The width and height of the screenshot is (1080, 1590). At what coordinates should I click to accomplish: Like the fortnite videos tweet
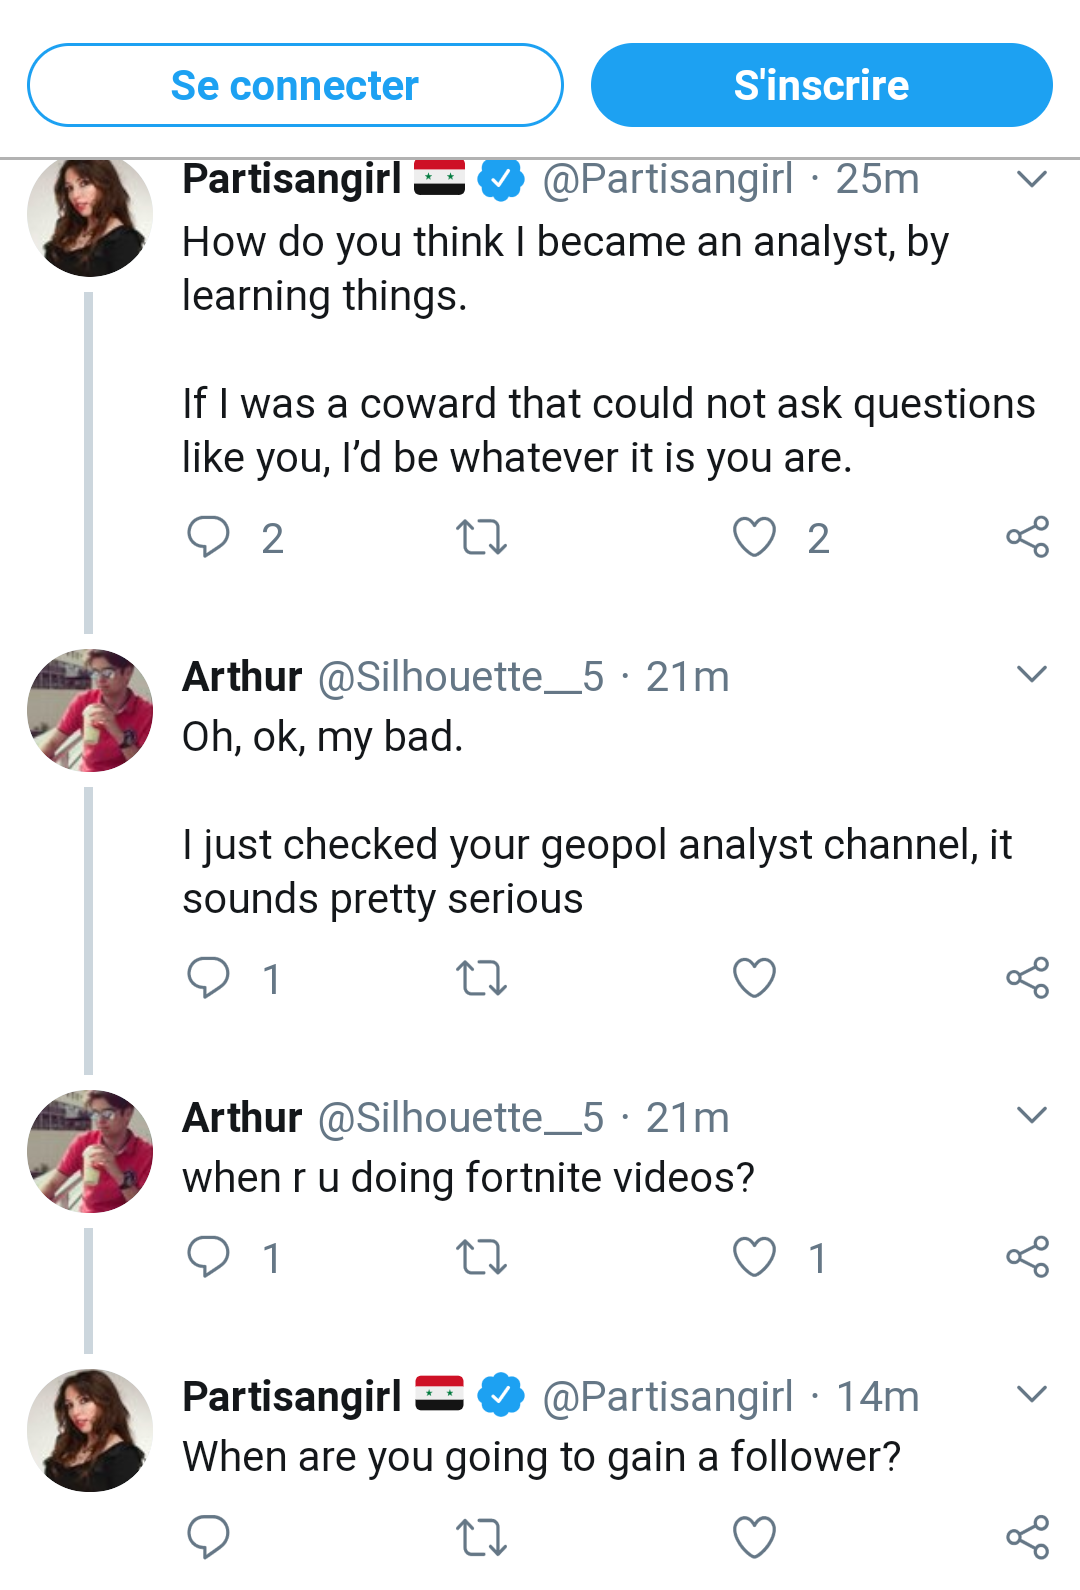pos(754,1257)
